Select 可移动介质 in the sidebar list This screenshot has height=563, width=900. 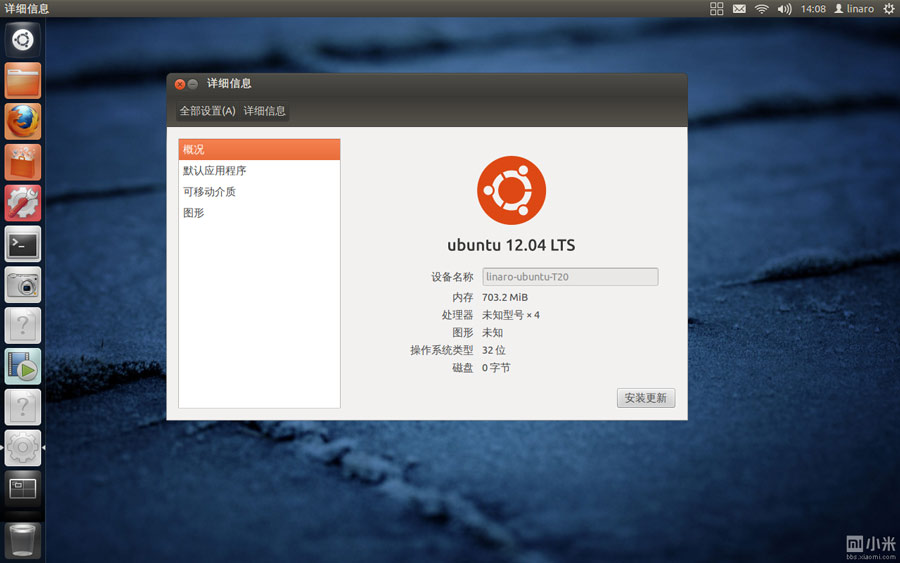click(209, 192)
